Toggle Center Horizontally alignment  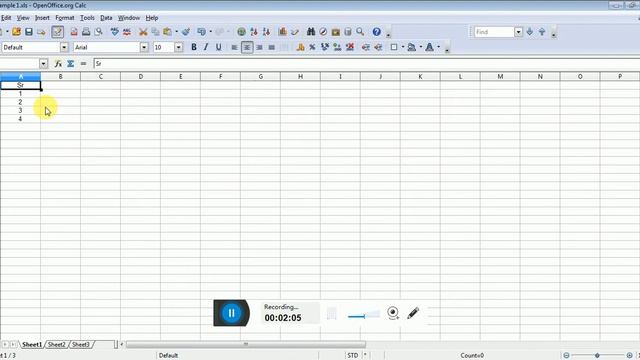[247, 47]
